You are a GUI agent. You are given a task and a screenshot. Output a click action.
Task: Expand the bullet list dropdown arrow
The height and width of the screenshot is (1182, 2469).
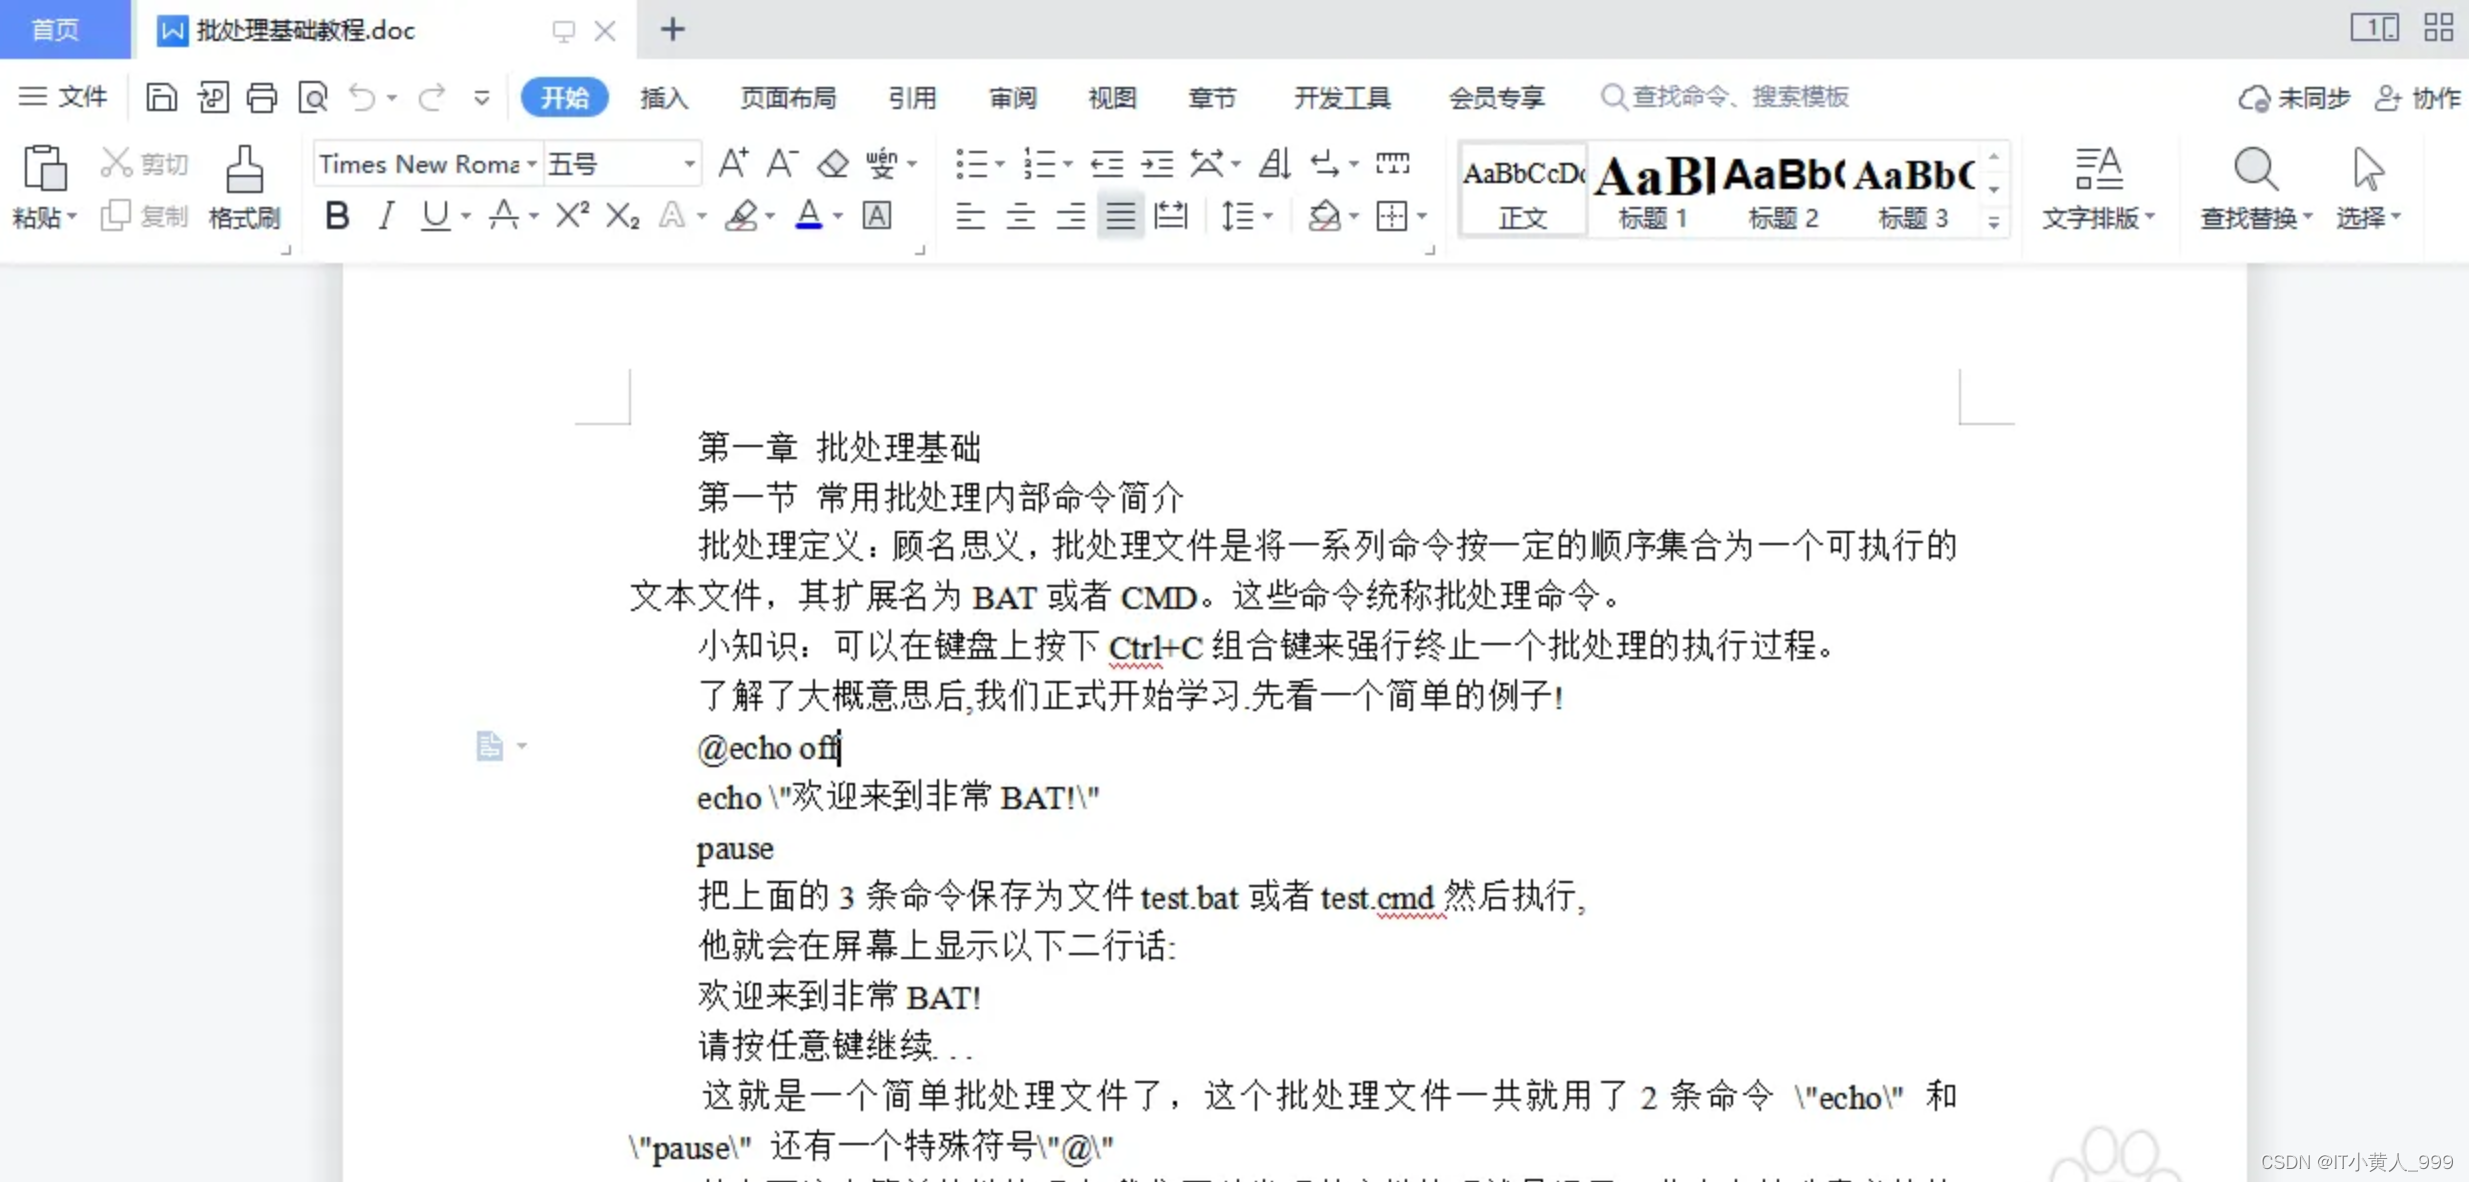999,164
